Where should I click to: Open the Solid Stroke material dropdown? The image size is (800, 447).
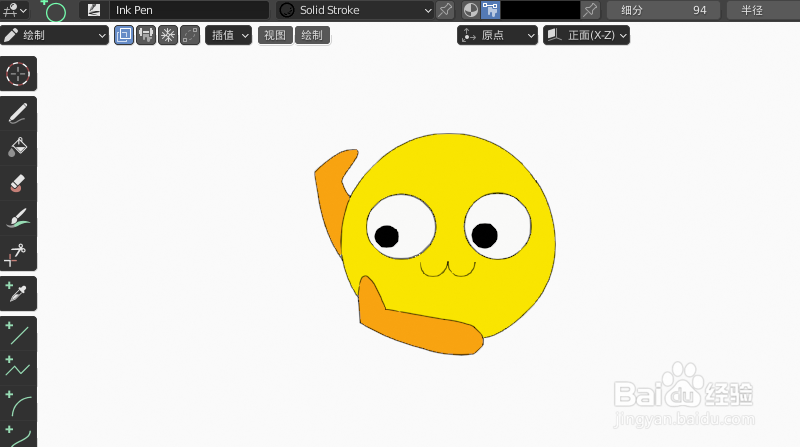(355, 10)
